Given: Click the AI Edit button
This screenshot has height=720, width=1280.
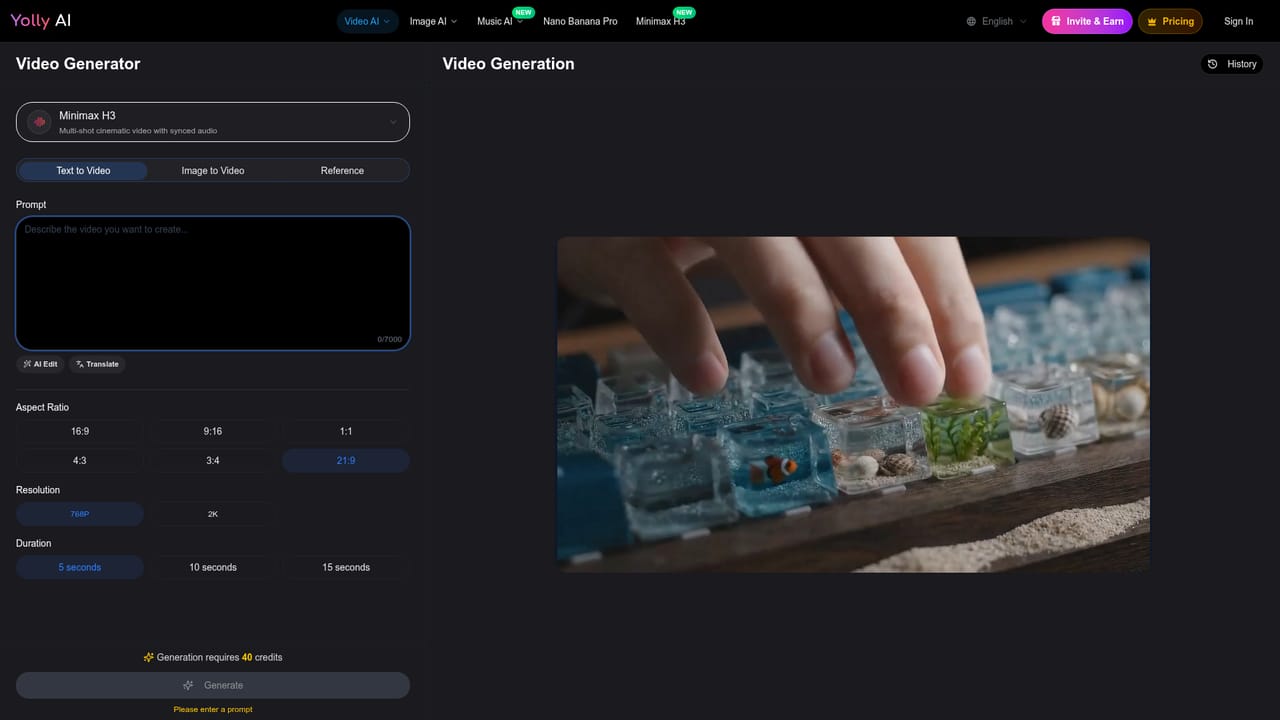Looking at the screenshot, I should pos(41,364).
